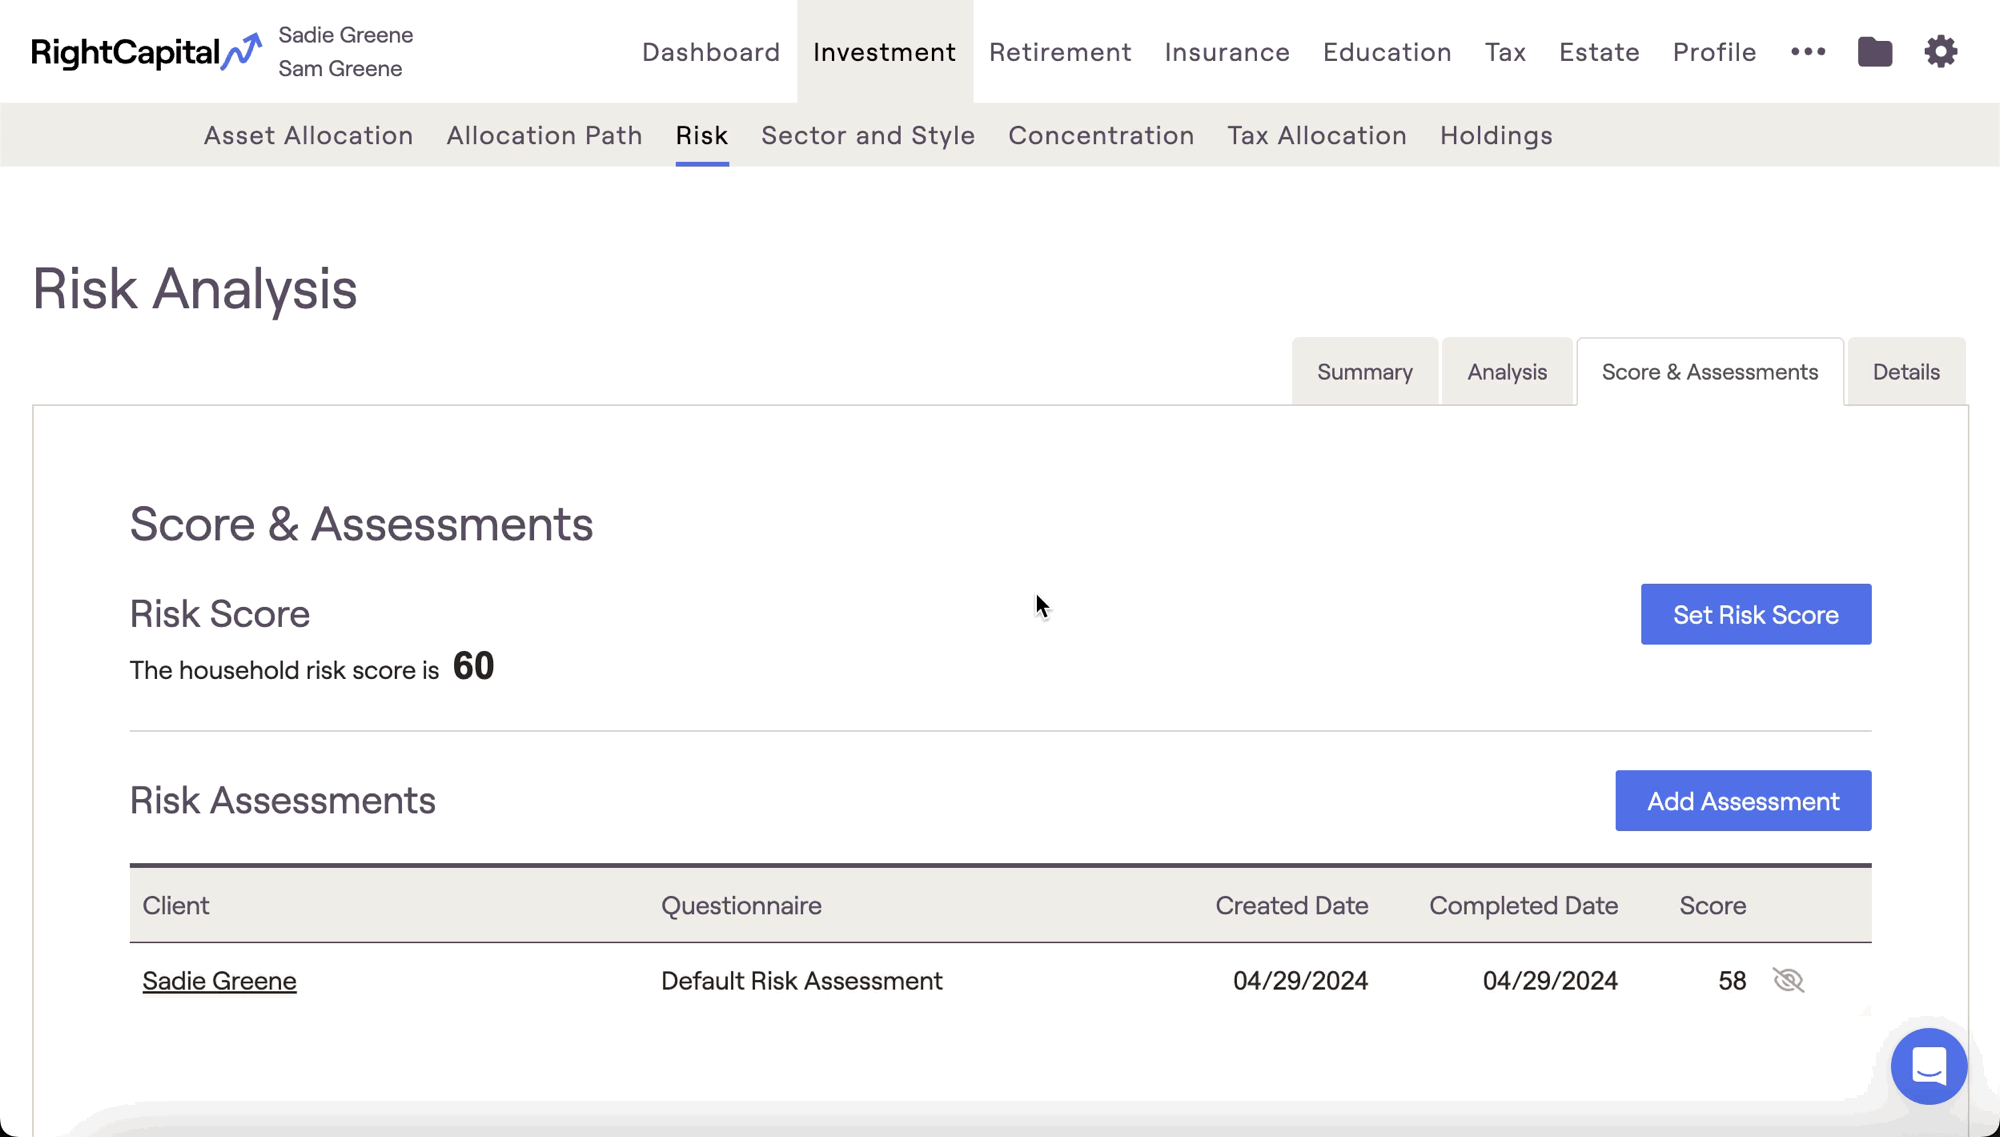Navigate to Asset Allocation subpage
2000x1137 pixels.
click(x=308, y=135)
